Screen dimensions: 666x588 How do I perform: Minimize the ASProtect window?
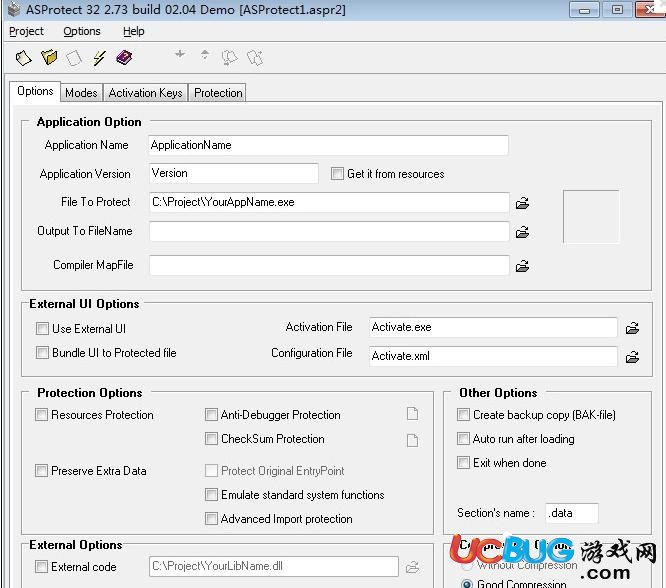coord(584,10)
